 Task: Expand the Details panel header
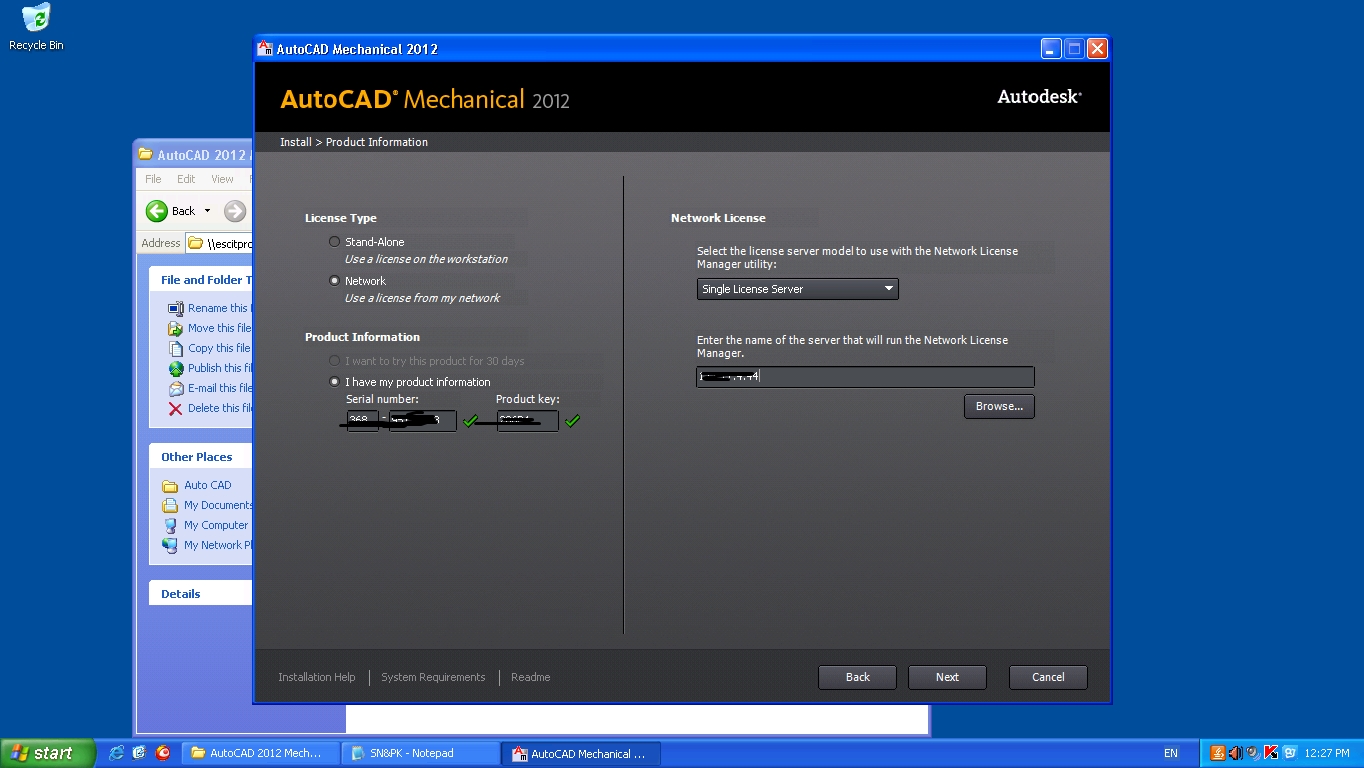pyautogui.click(x=201, y=594)
